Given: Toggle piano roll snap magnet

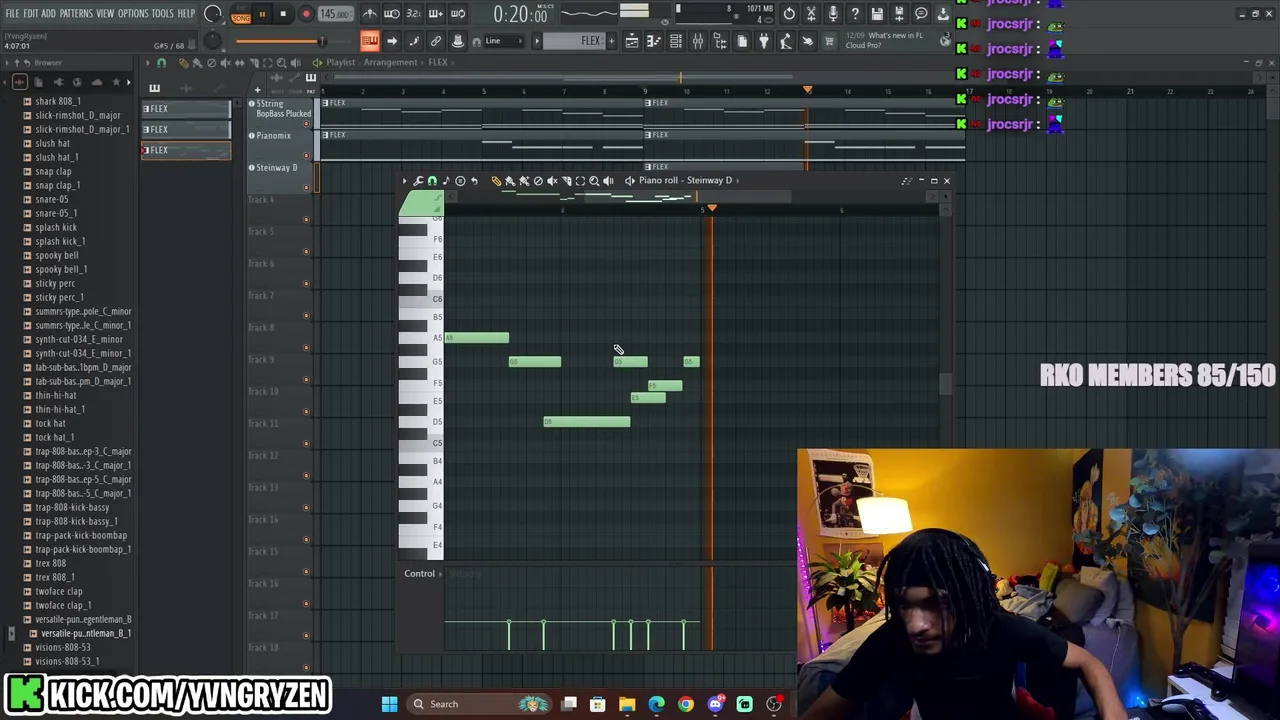Looking at the screenshot, I should click(x=432, y=181).
